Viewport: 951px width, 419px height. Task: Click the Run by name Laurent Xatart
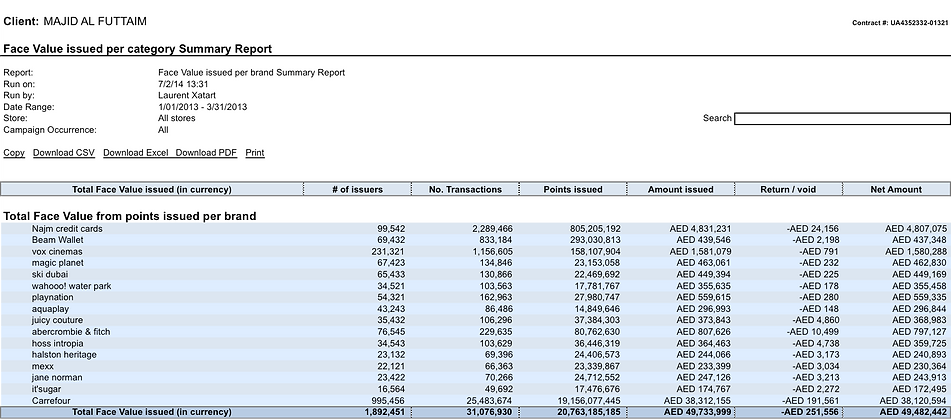[187, 96]
